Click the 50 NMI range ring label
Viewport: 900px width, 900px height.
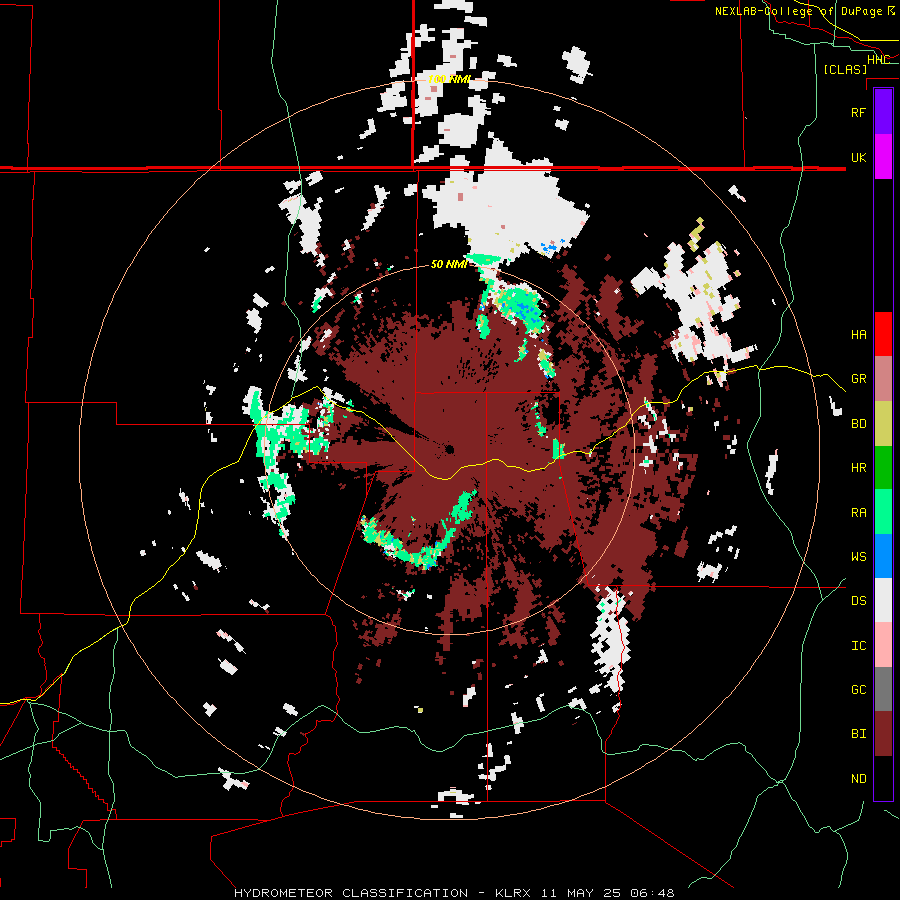449,264
